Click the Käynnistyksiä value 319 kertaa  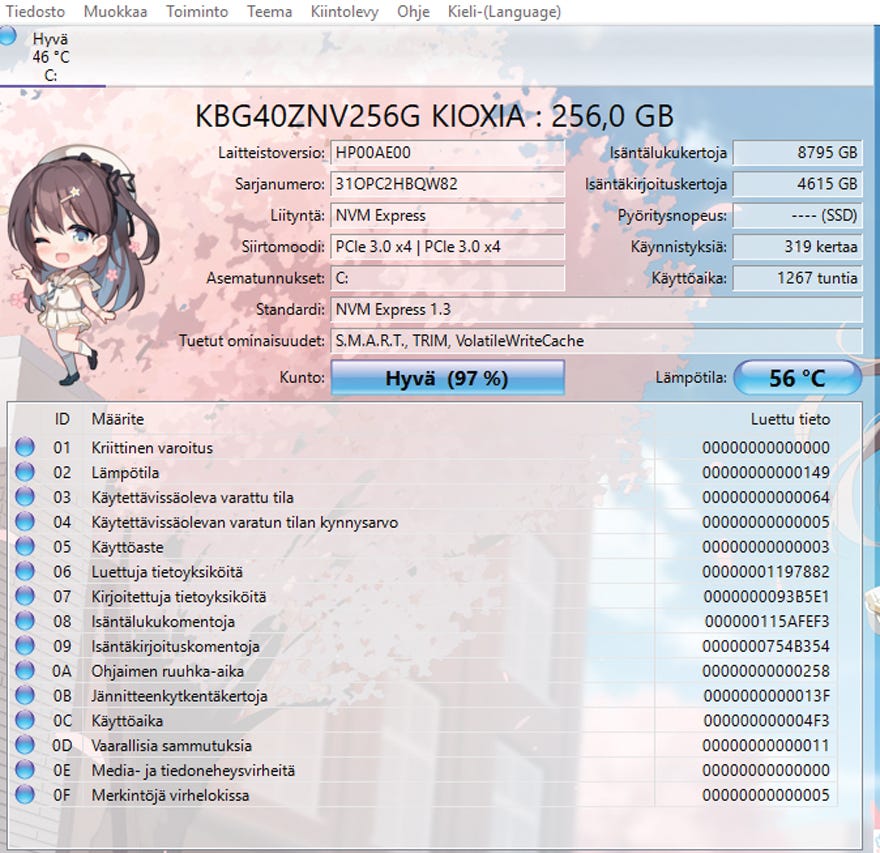click(797, 247)
